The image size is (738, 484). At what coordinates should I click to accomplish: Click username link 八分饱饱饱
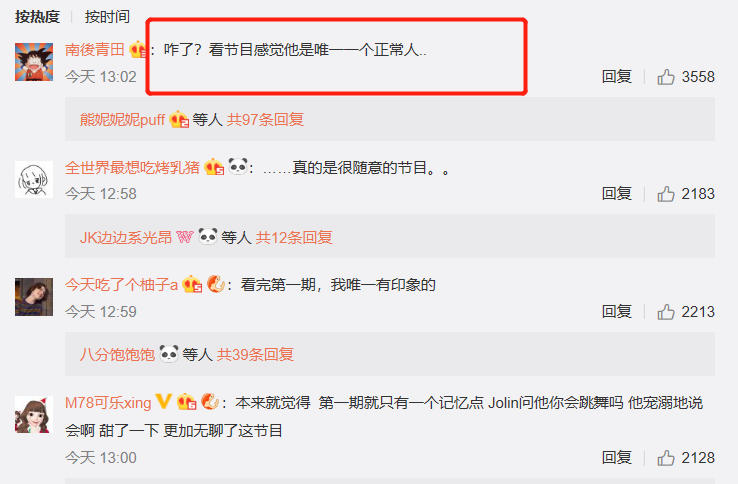117,355
